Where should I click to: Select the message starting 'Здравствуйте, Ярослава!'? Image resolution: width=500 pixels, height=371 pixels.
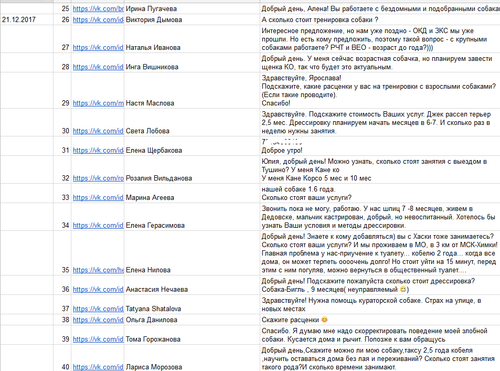tap(380, 90)
